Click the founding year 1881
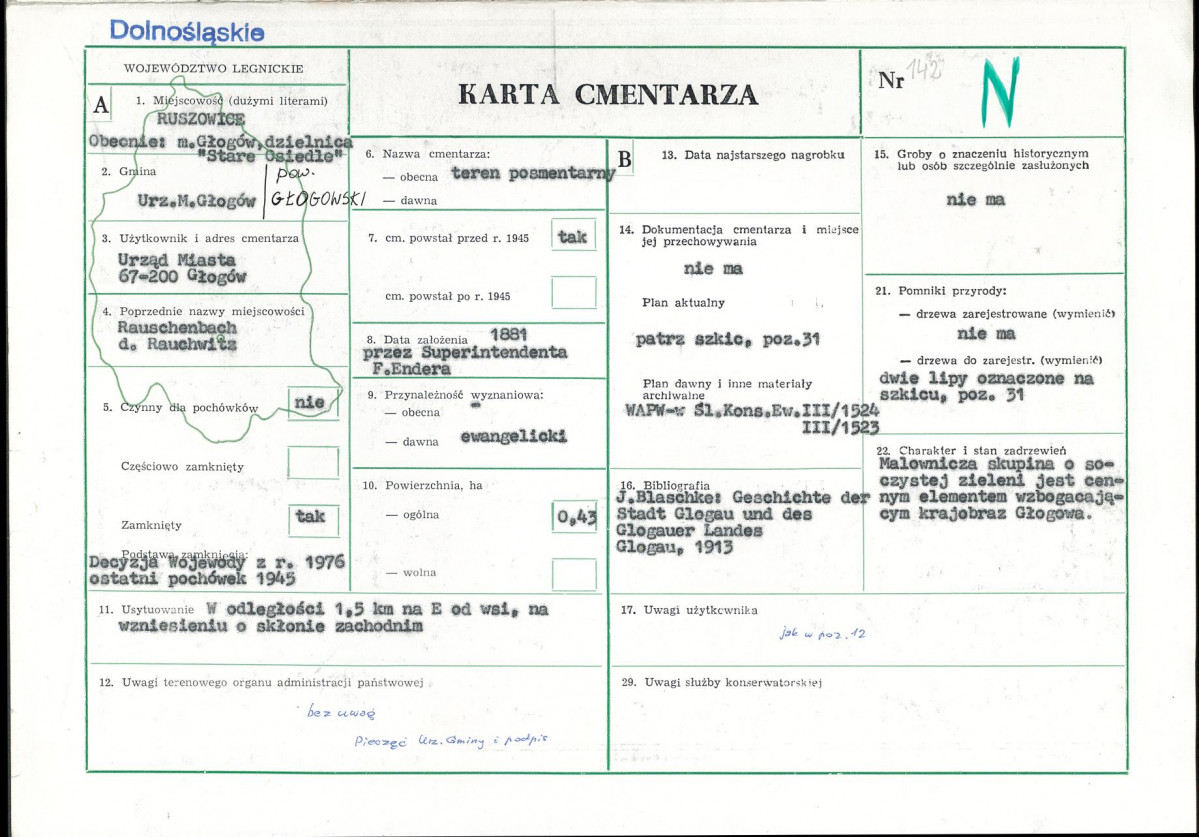Screen dimensions: 1199x837 pos(509,335)
